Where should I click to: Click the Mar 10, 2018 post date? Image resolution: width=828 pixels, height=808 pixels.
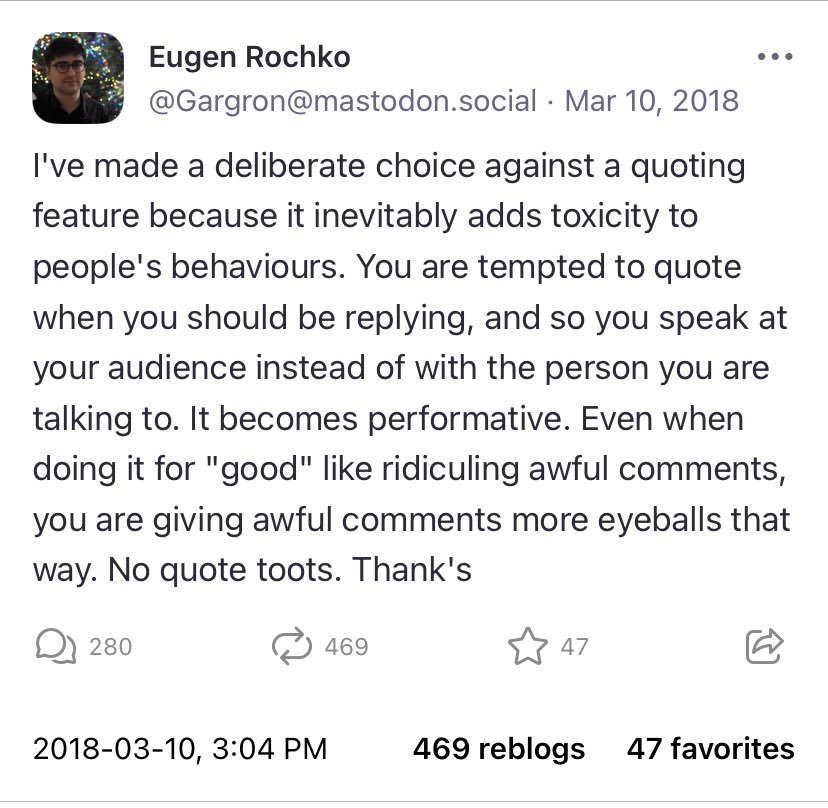click(x=651, y=101)
